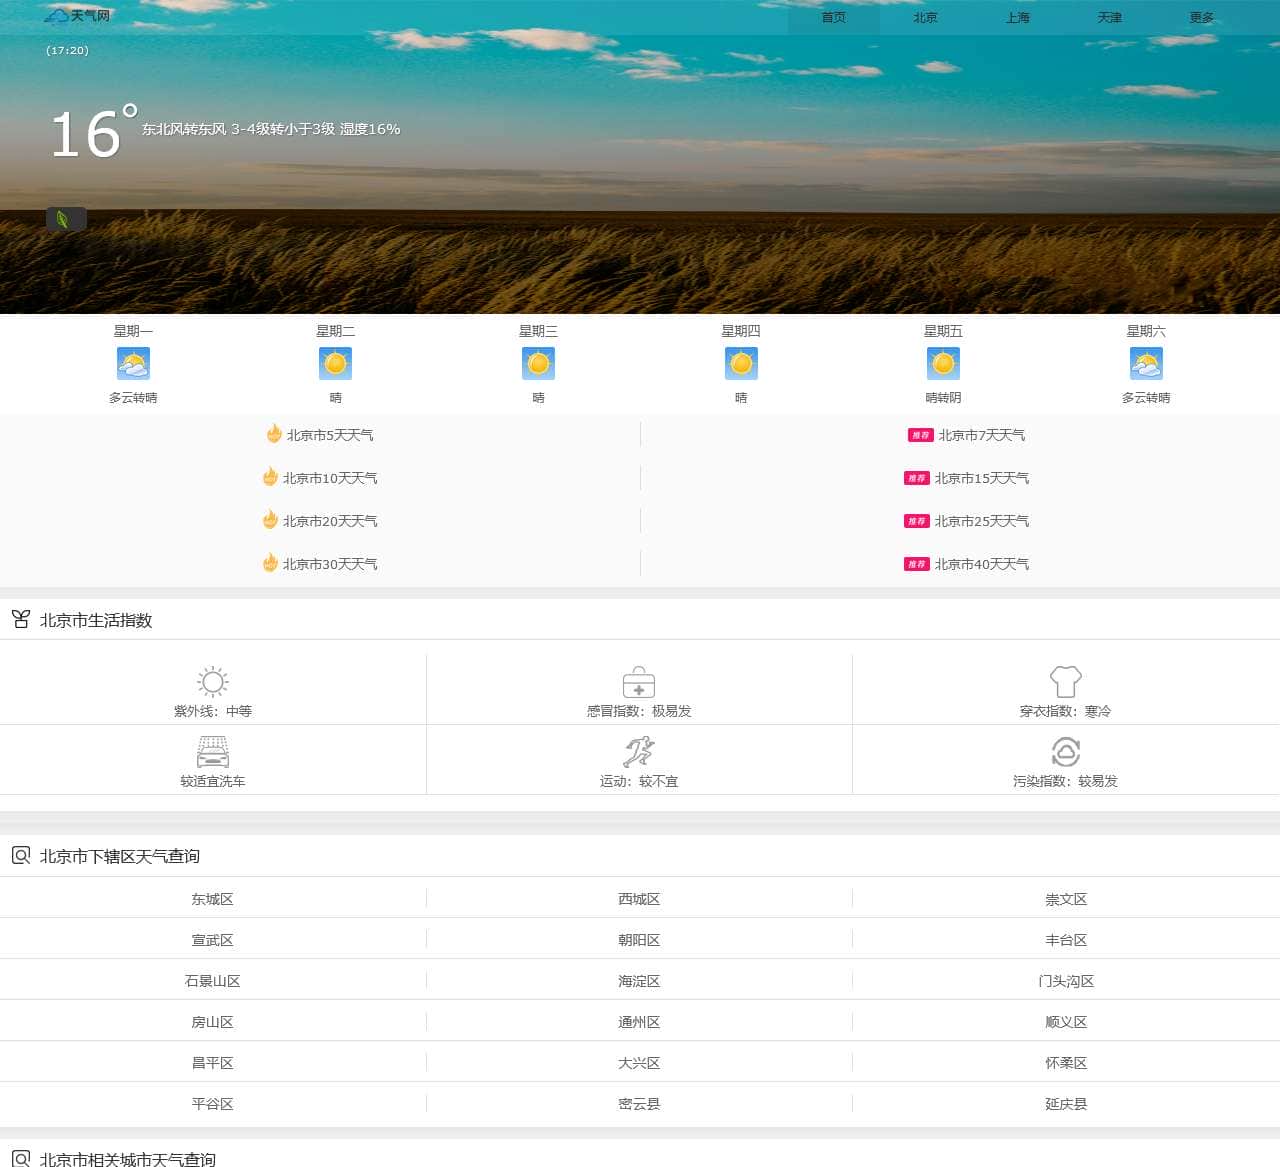Viewport: 1280px width, 1167px height.
Task: Click the 天气网 cloud logo
Action: [77, 16]
